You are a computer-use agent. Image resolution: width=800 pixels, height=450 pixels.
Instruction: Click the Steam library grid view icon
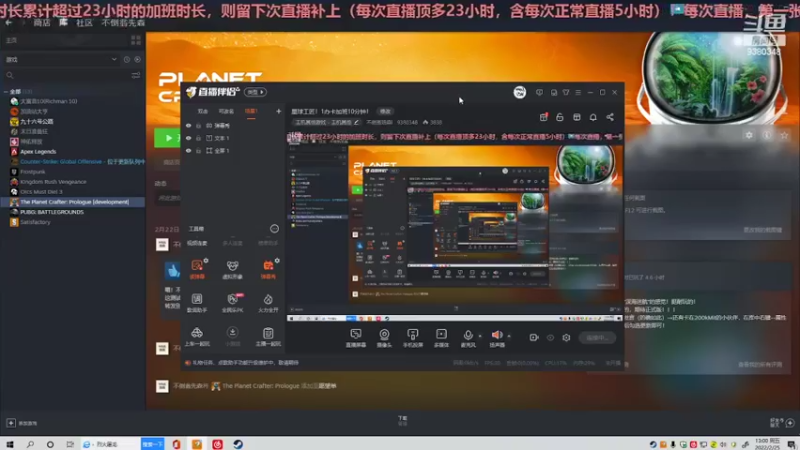point(136,40)
